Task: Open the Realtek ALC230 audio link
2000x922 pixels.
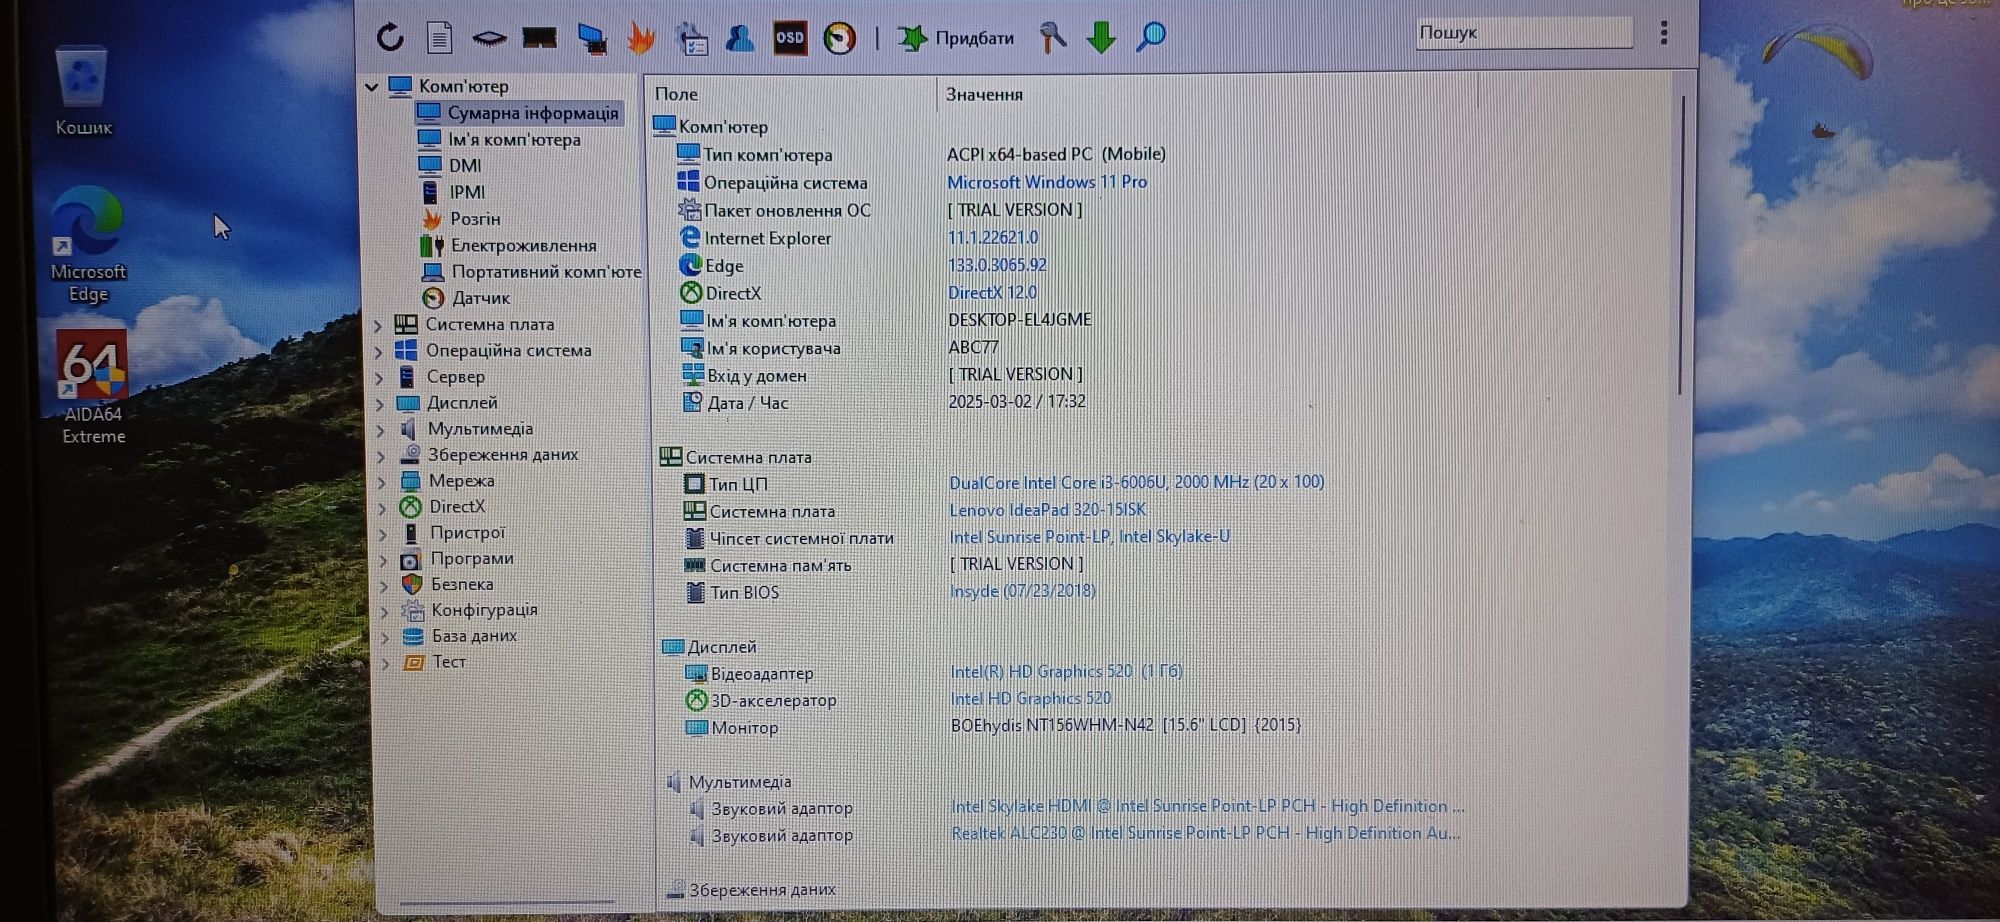Action: point(1205,833)
